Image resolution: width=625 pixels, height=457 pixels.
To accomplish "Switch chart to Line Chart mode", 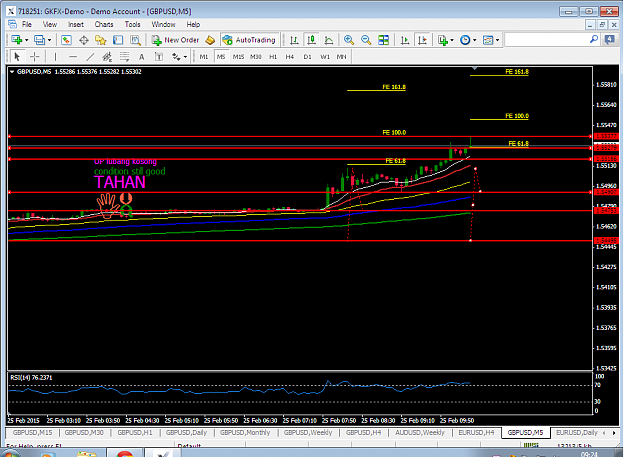I will 329,40.
